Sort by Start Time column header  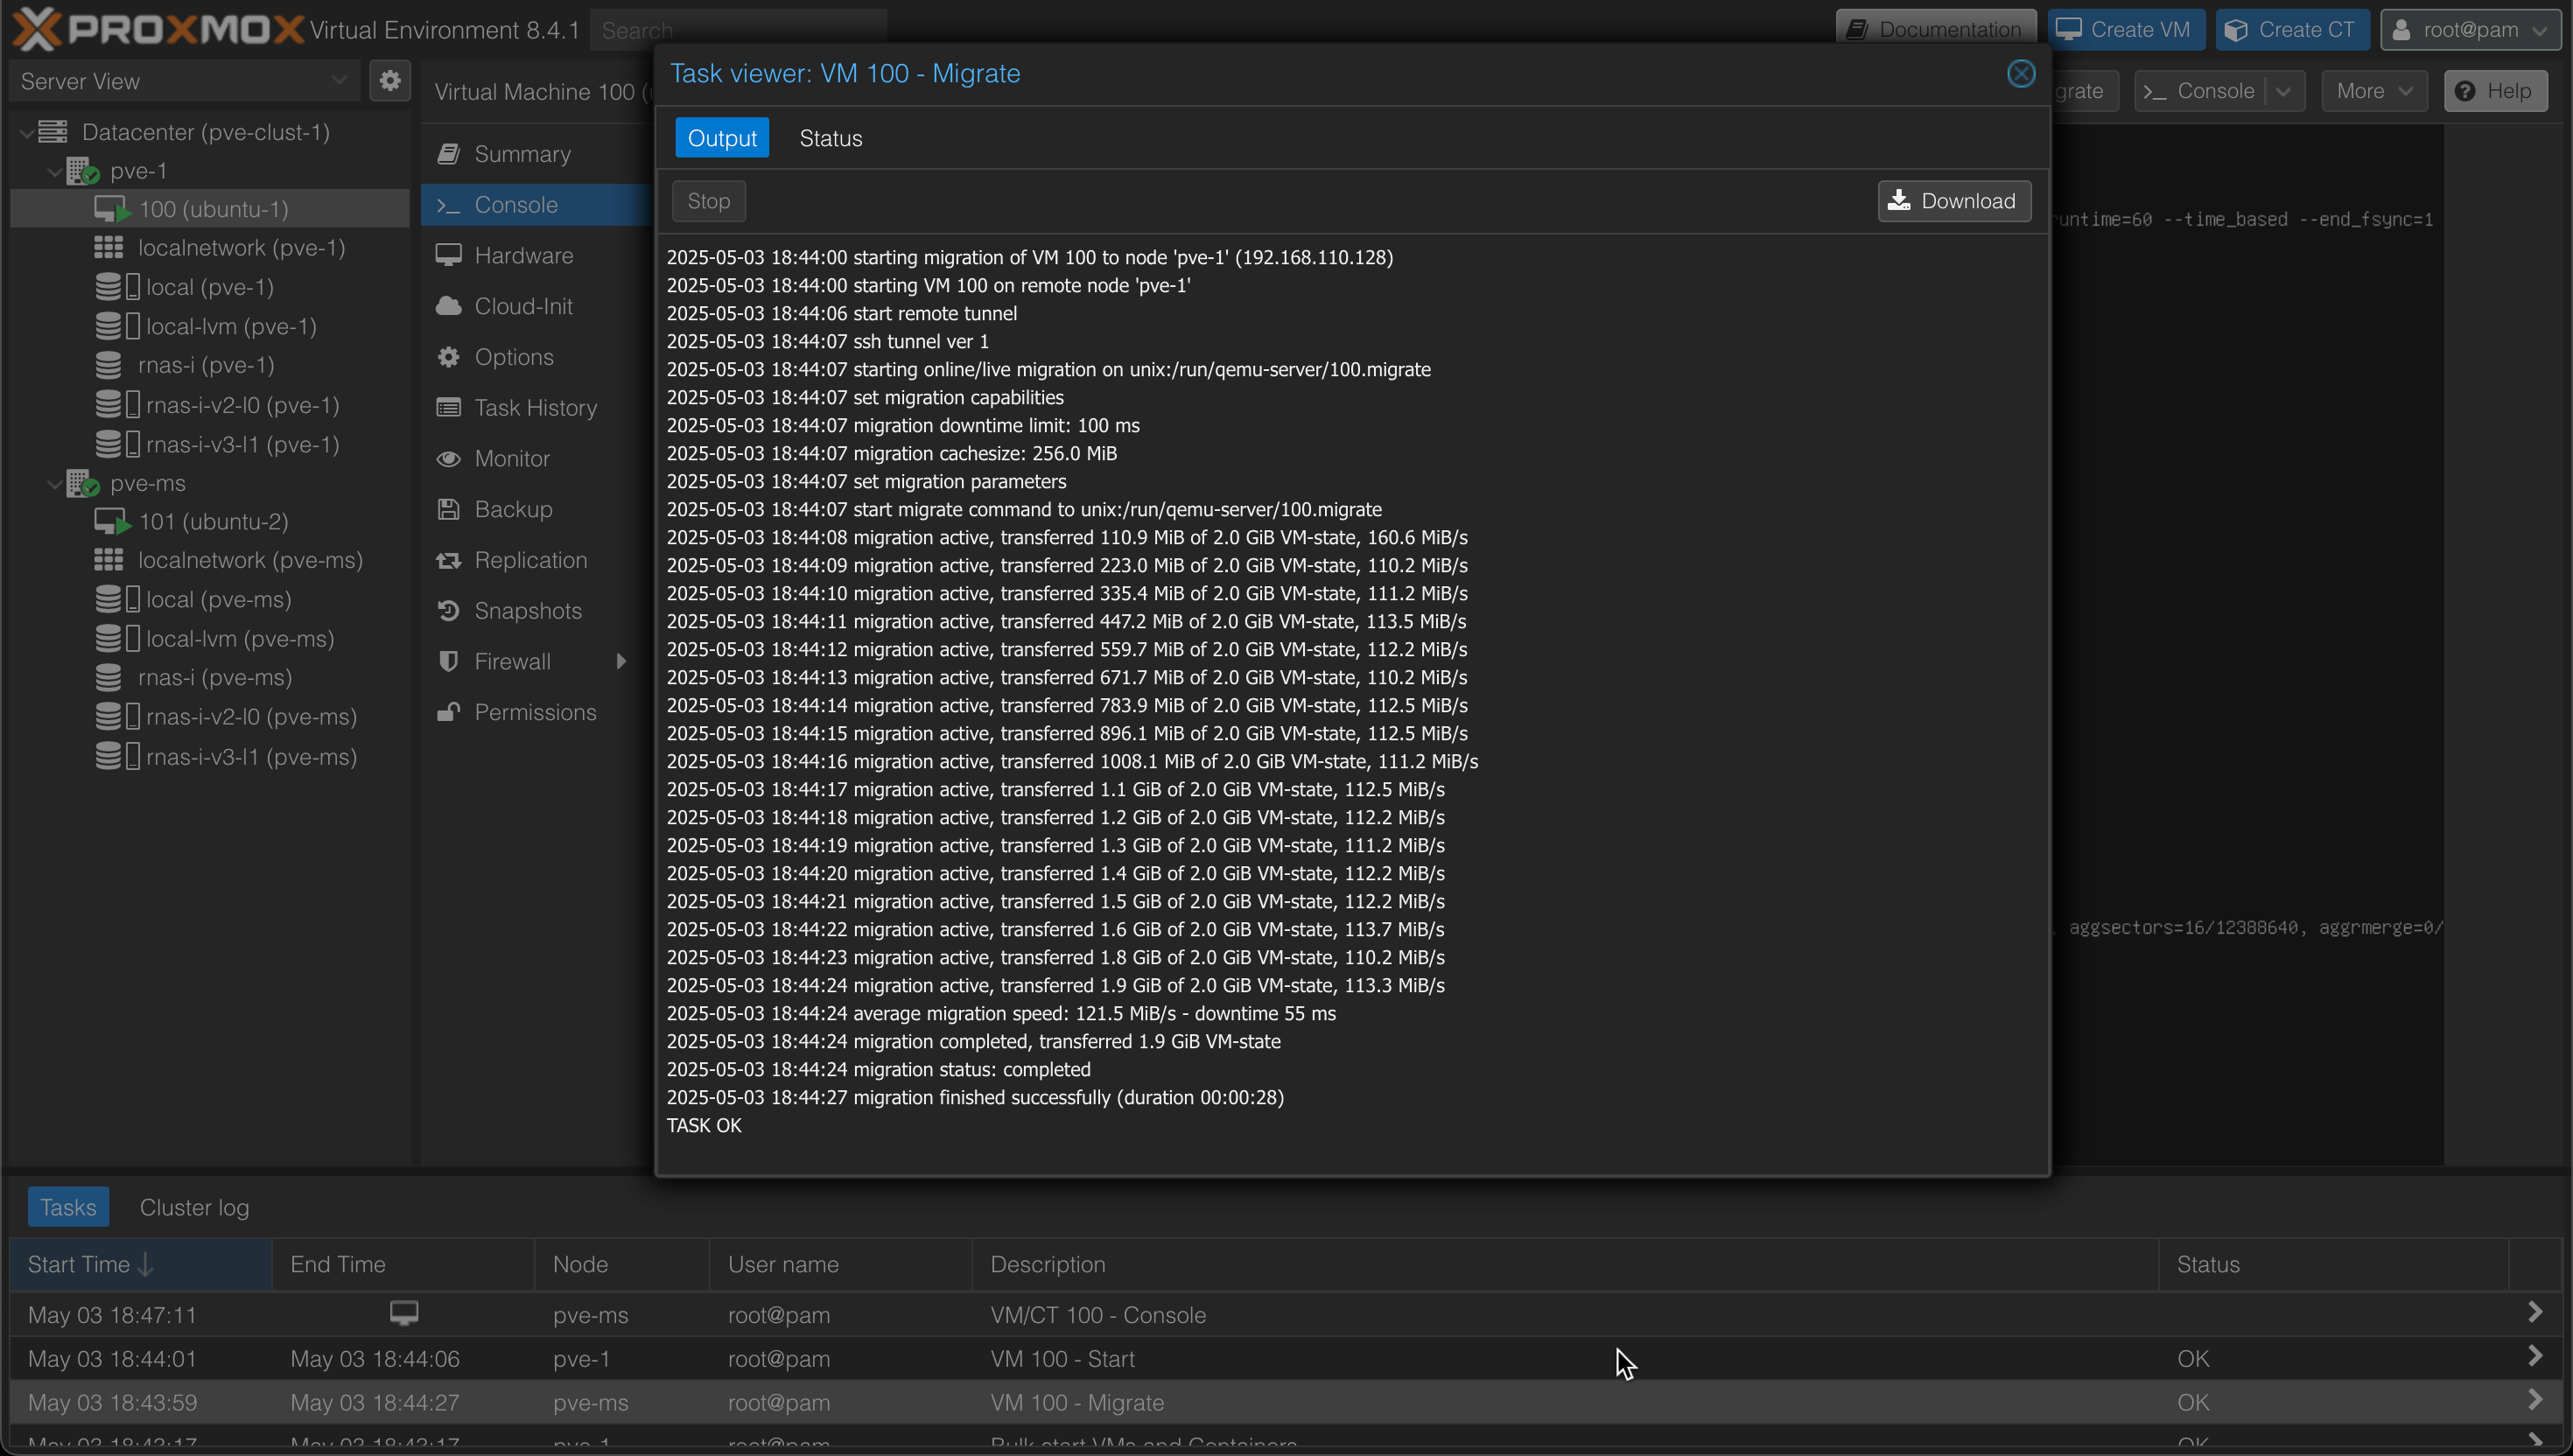coord(140,1264)
